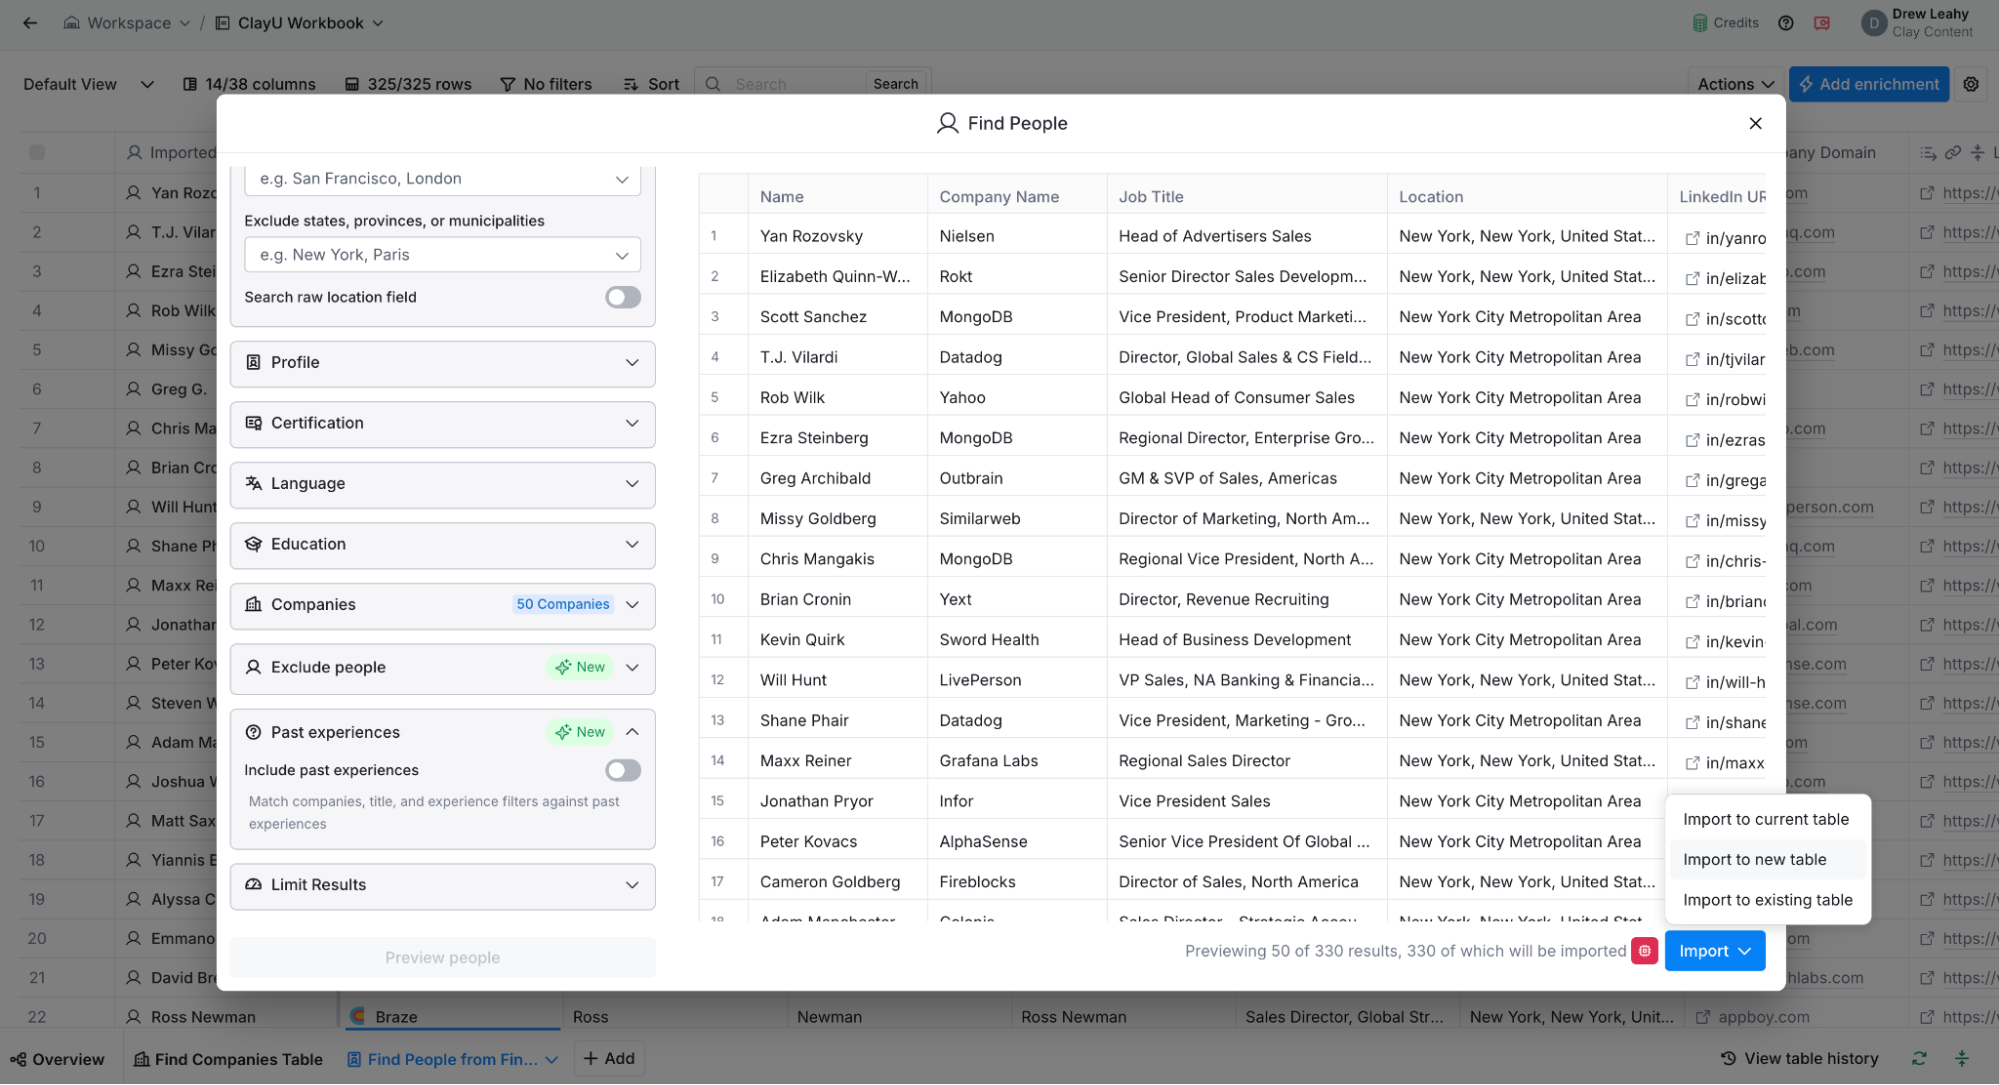Toggle Search raw location field switch
Image resolution: width=1999 pixels, height=1085 pixels.
(622, 297)
